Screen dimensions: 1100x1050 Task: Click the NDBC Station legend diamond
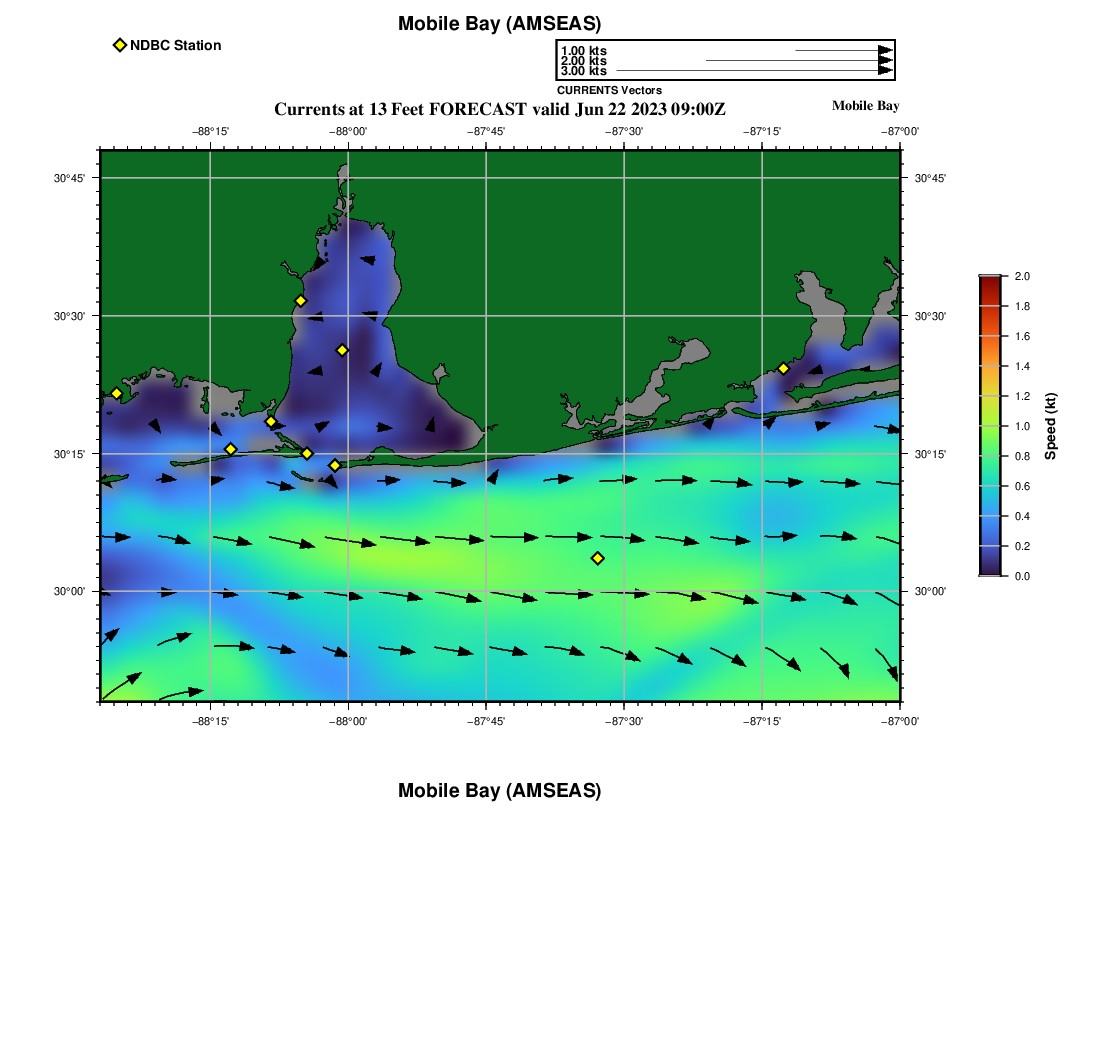[x=120, y=45]
